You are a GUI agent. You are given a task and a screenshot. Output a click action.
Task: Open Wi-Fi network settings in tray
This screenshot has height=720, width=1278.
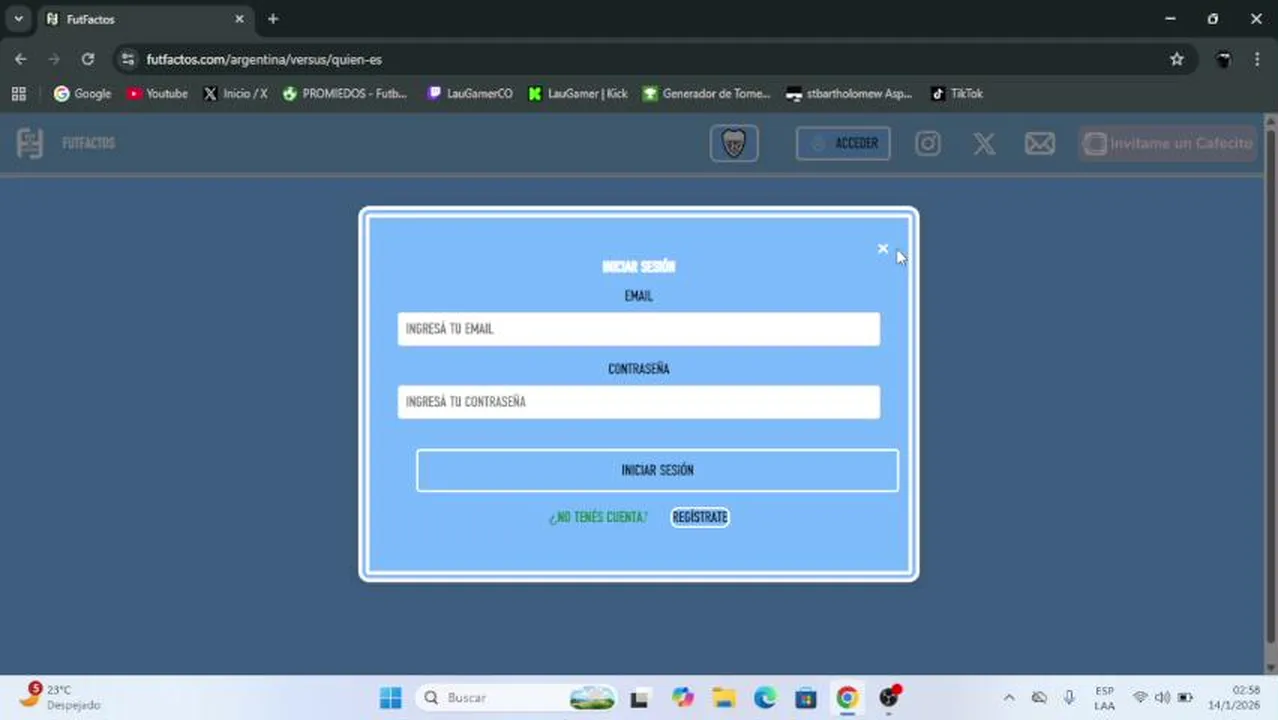coord(1140,697)
